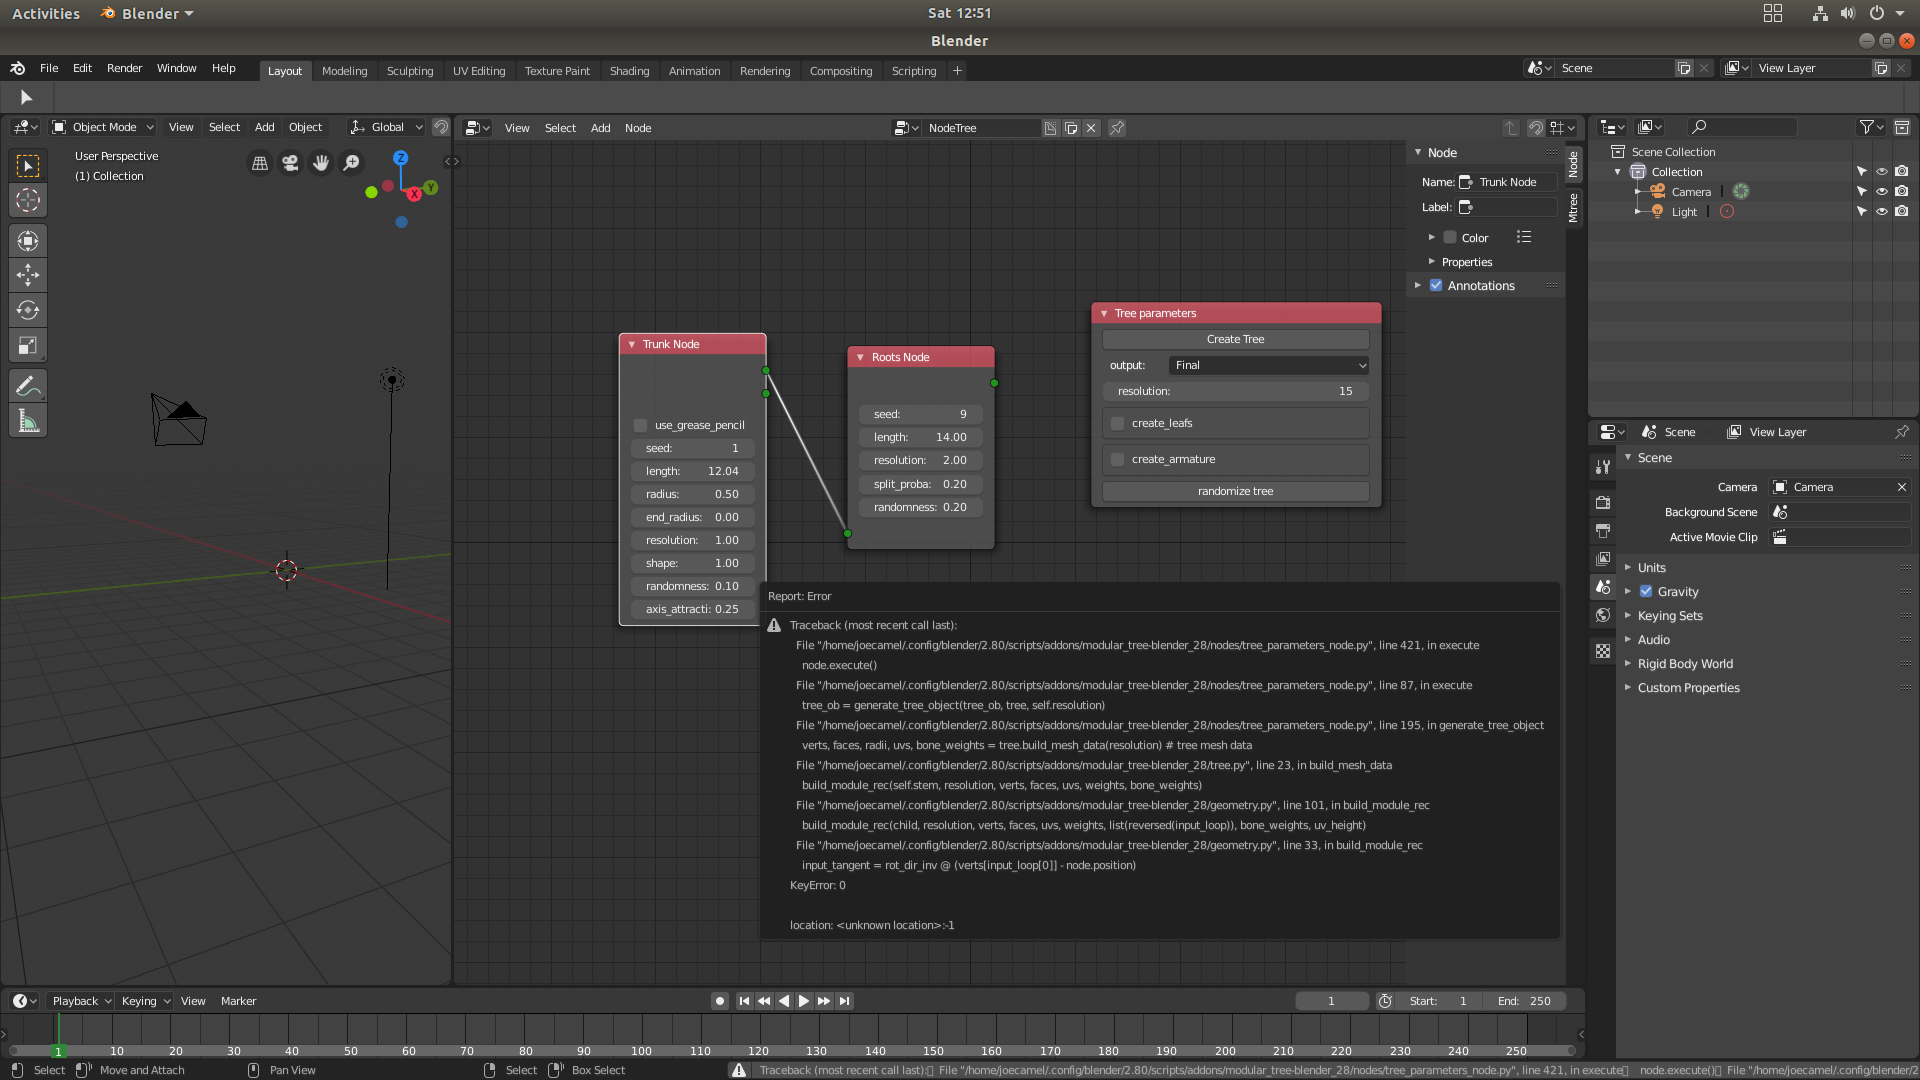Screen dimensions: 1920x1080
Task: Select the Measure tool
Action: [27, 420]
